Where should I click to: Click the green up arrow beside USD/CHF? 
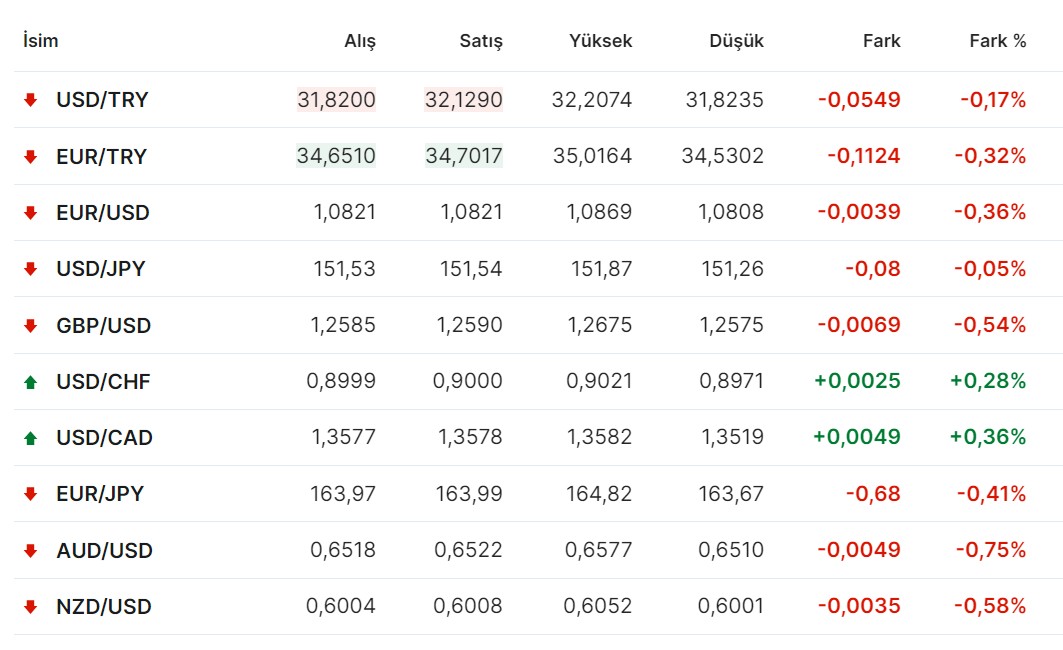(30, 382)
